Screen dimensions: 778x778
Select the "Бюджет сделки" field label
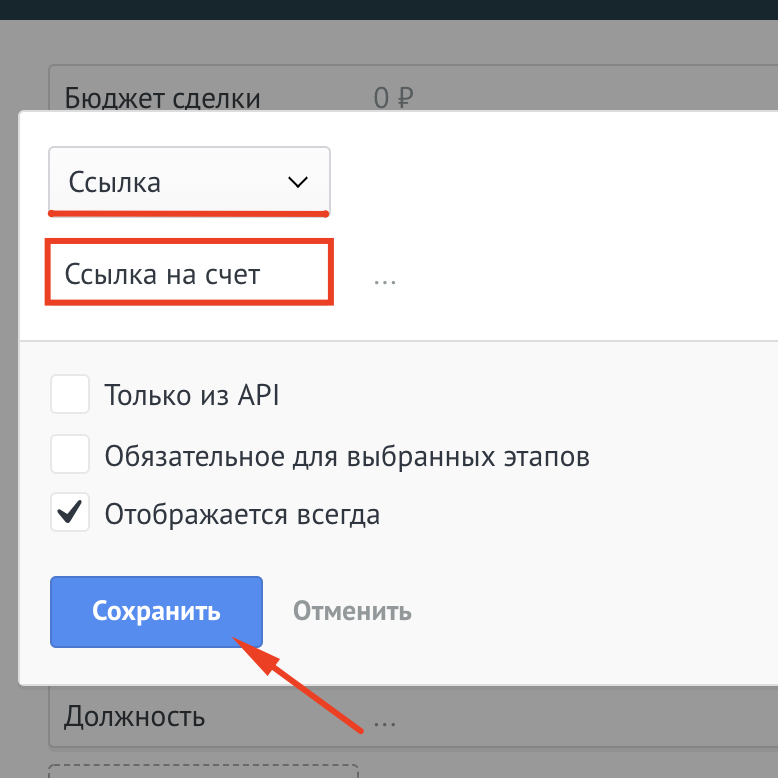(163, 98)
